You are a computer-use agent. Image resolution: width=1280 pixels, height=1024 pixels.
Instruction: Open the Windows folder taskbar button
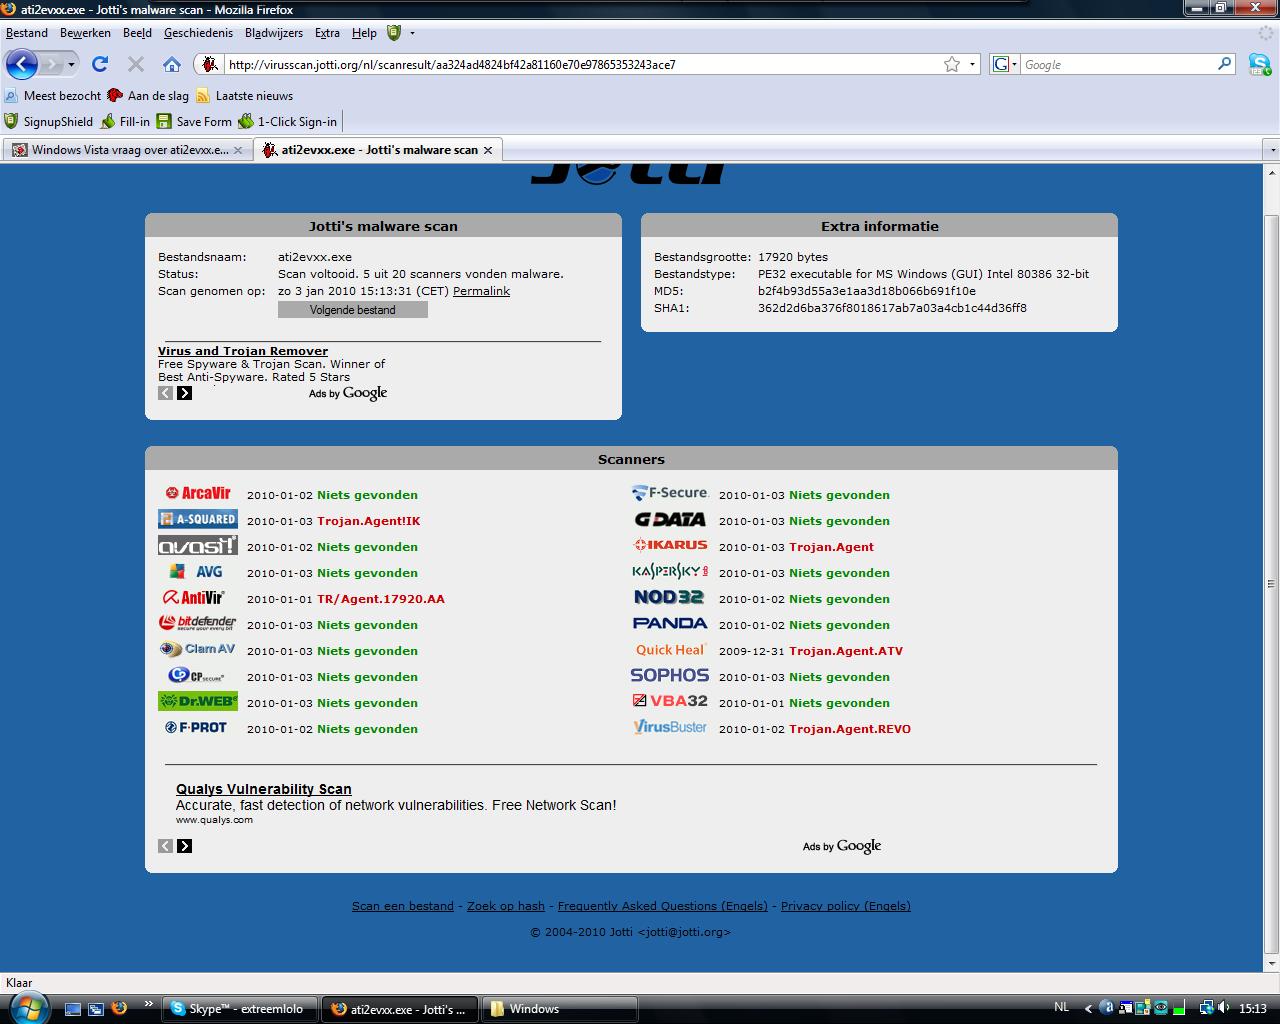click(x=560, y=1009)
